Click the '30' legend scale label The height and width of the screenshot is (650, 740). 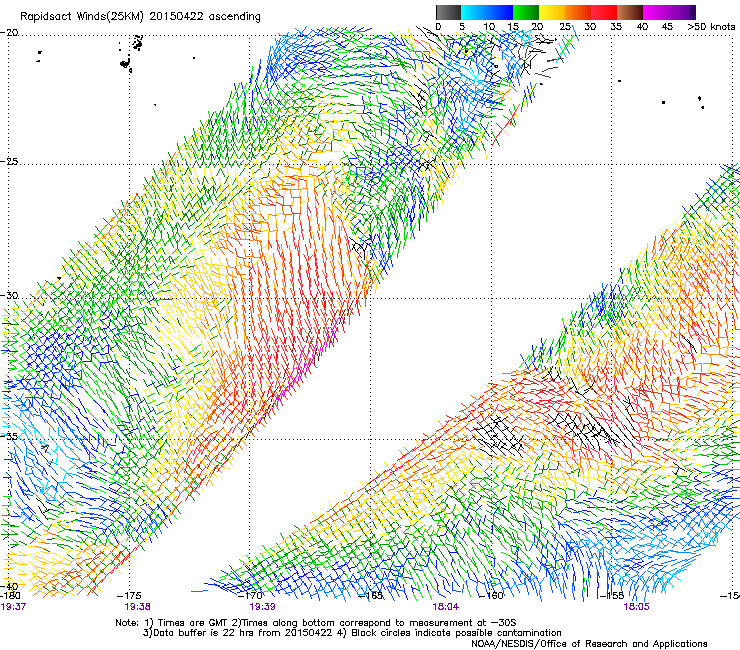pyautogui.click(x=590, y=27)
